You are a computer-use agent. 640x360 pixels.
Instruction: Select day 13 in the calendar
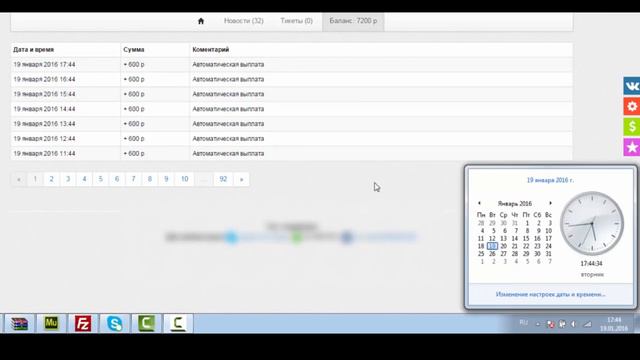click(504, 238)
